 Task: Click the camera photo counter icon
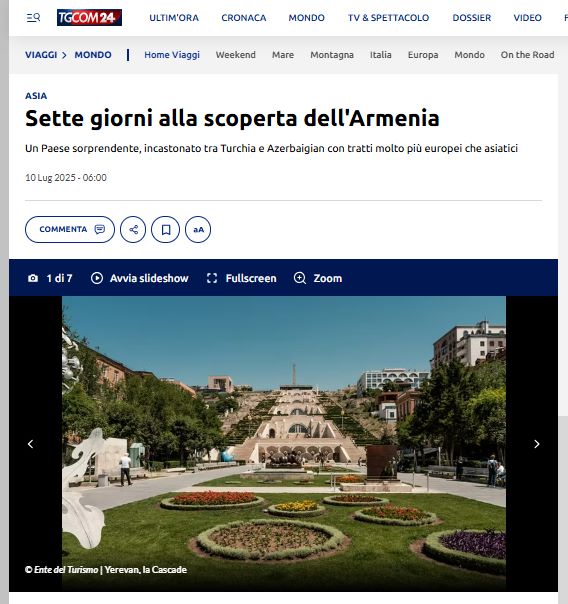[33, 278]
